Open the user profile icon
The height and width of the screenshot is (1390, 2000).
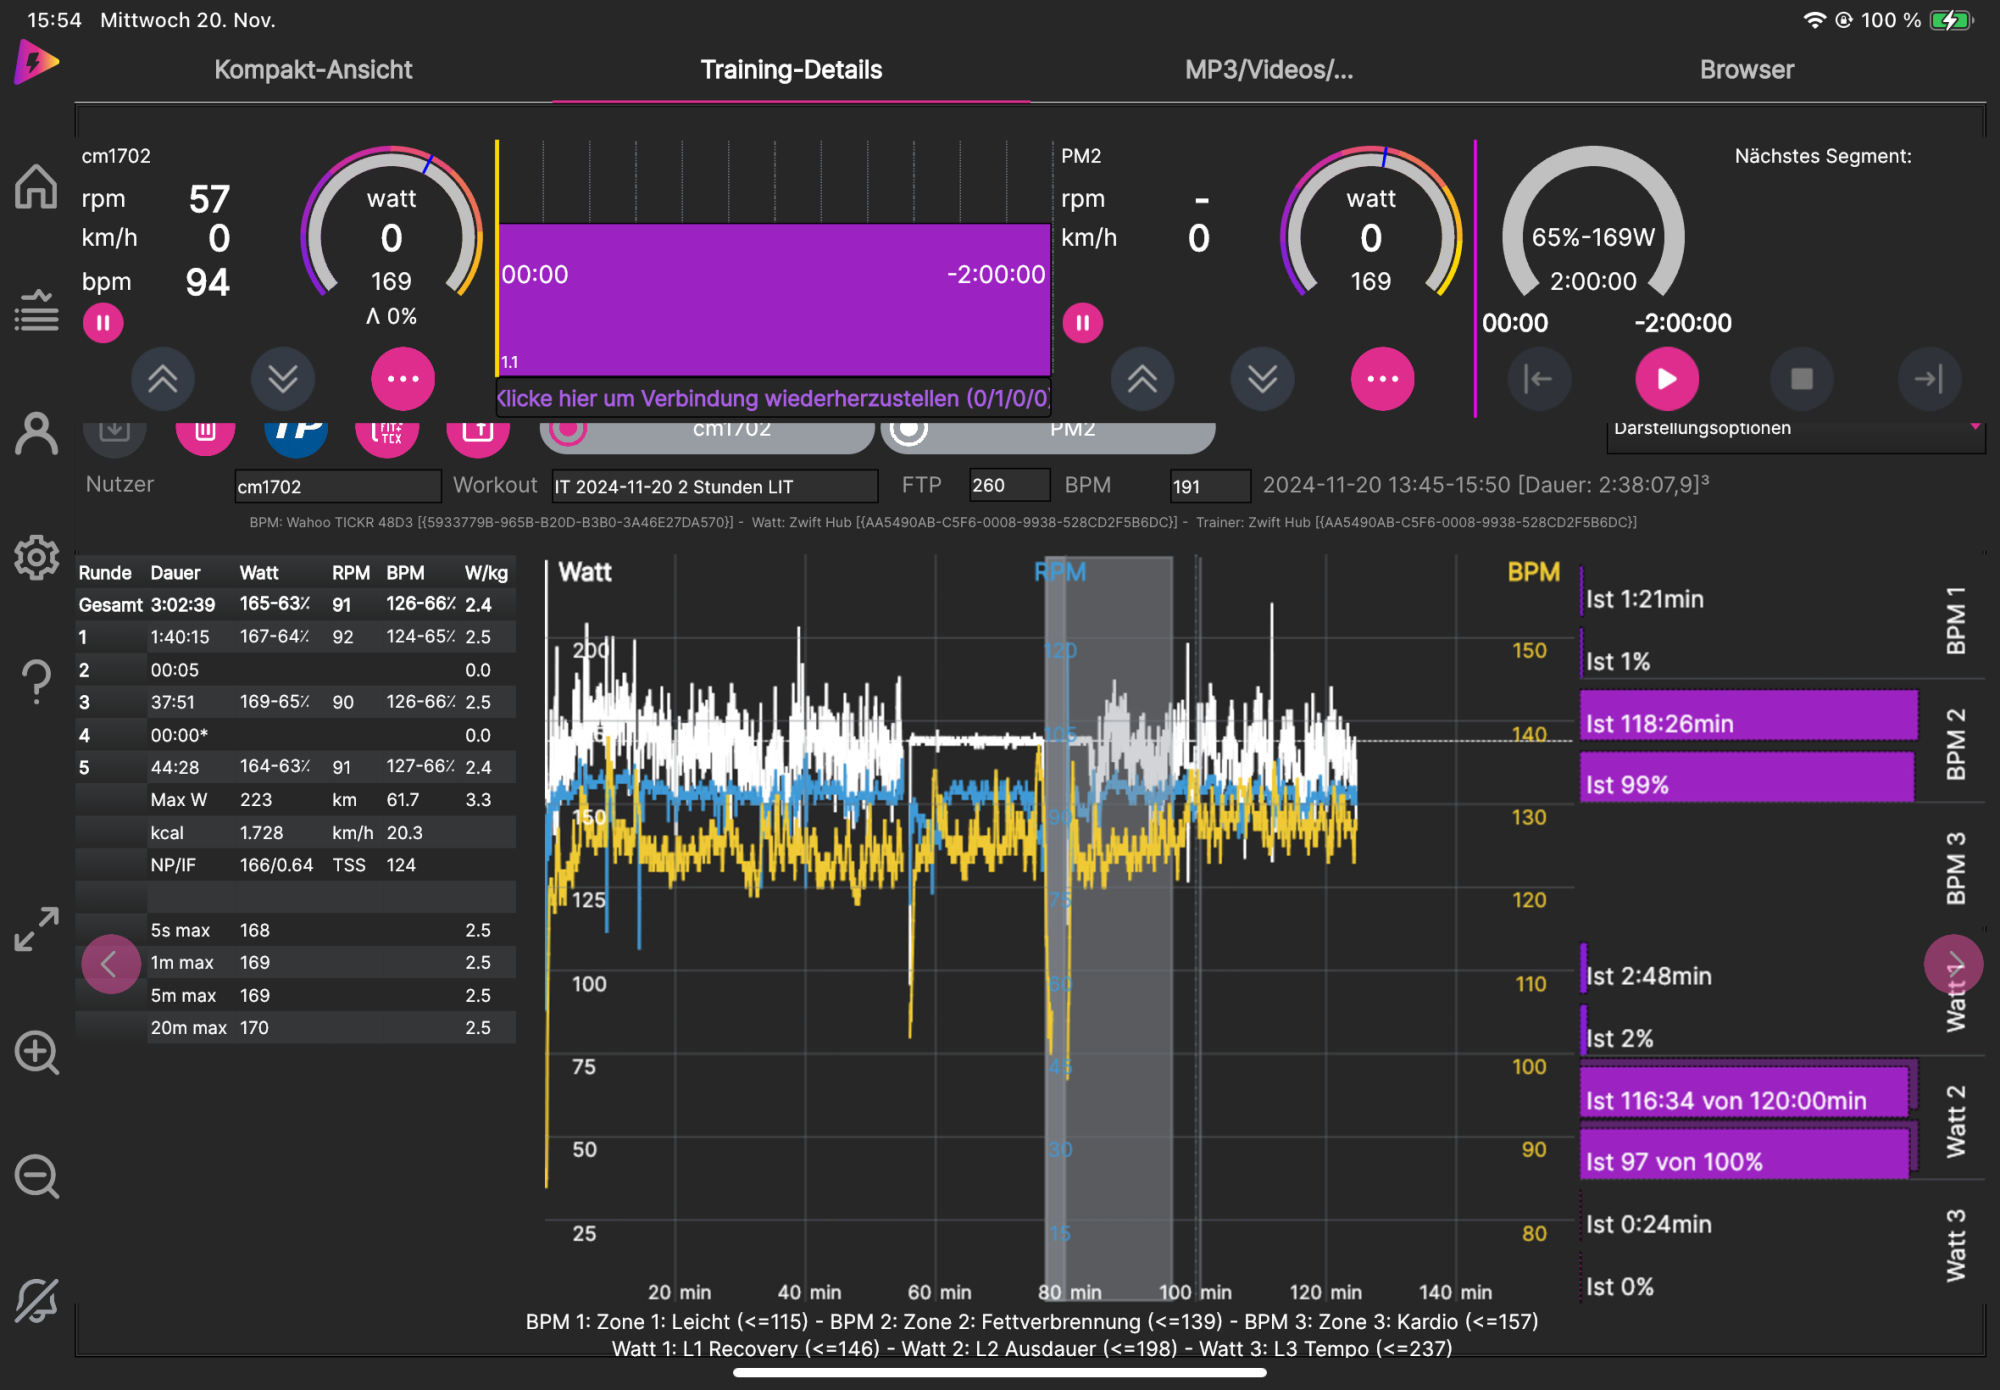click(36, 434)
